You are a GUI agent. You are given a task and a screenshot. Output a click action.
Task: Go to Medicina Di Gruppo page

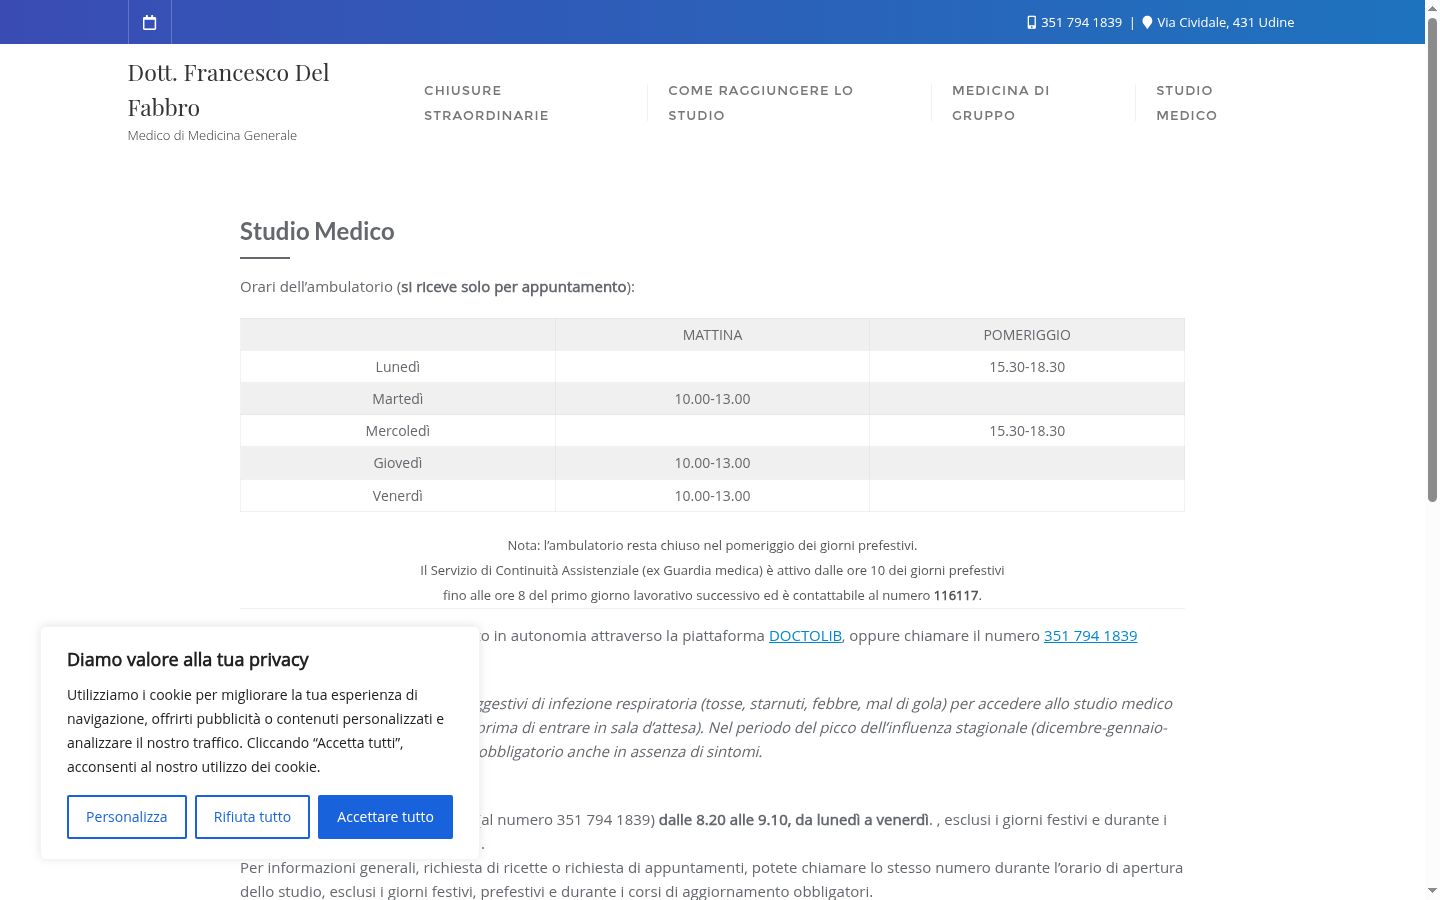(1001, 103)
